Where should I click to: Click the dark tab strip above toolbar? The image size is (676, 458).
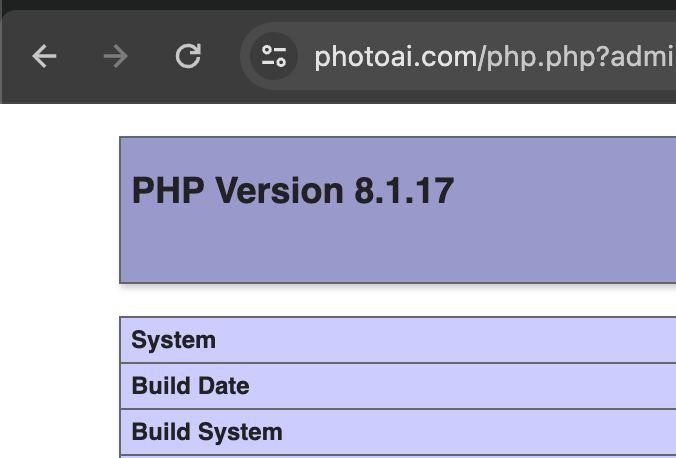338,5
